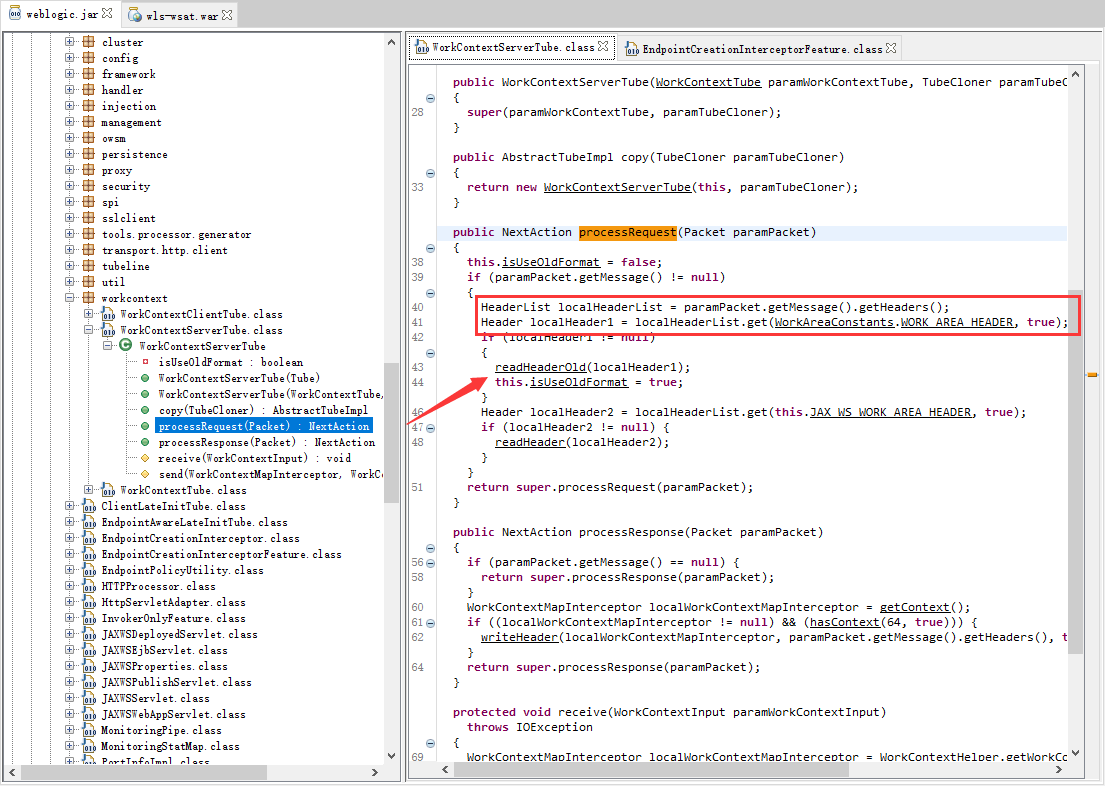The width and height of the screenshot is (1105, 786).
Task: Click the copy(TubeCloner) public method icon
Action: point(145,410)
